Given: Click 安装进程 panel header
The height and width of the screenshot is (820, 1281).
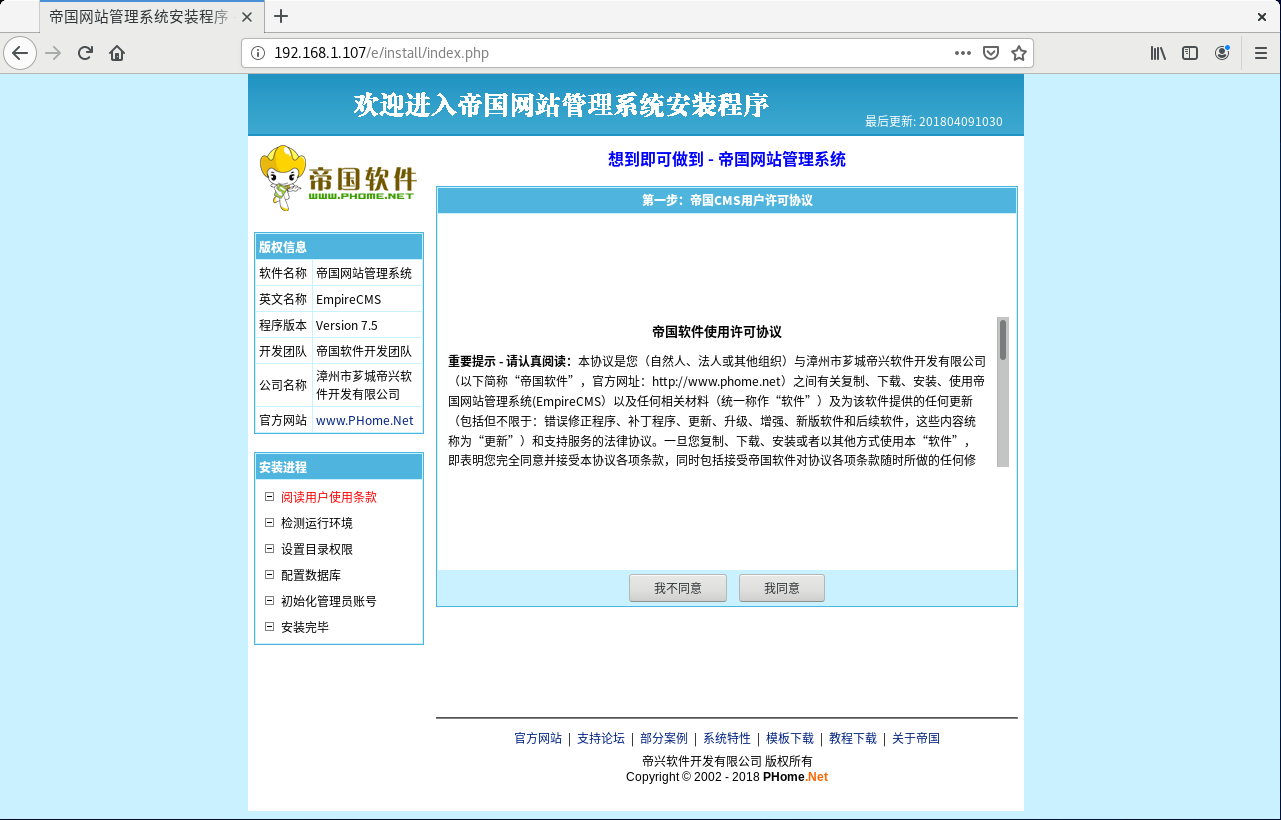Looking at the screenshot, I should tap(339, 467).
